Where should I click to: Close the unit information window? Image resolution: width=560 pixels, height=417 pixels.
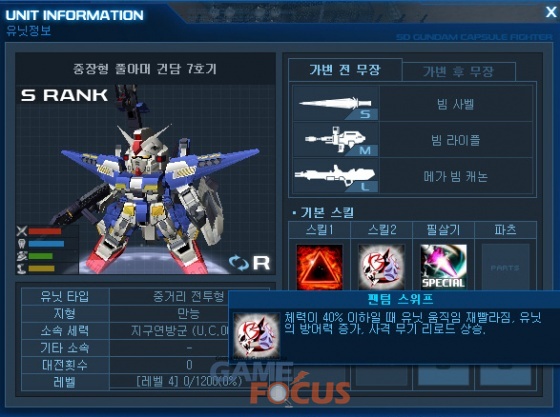[551, 12]
